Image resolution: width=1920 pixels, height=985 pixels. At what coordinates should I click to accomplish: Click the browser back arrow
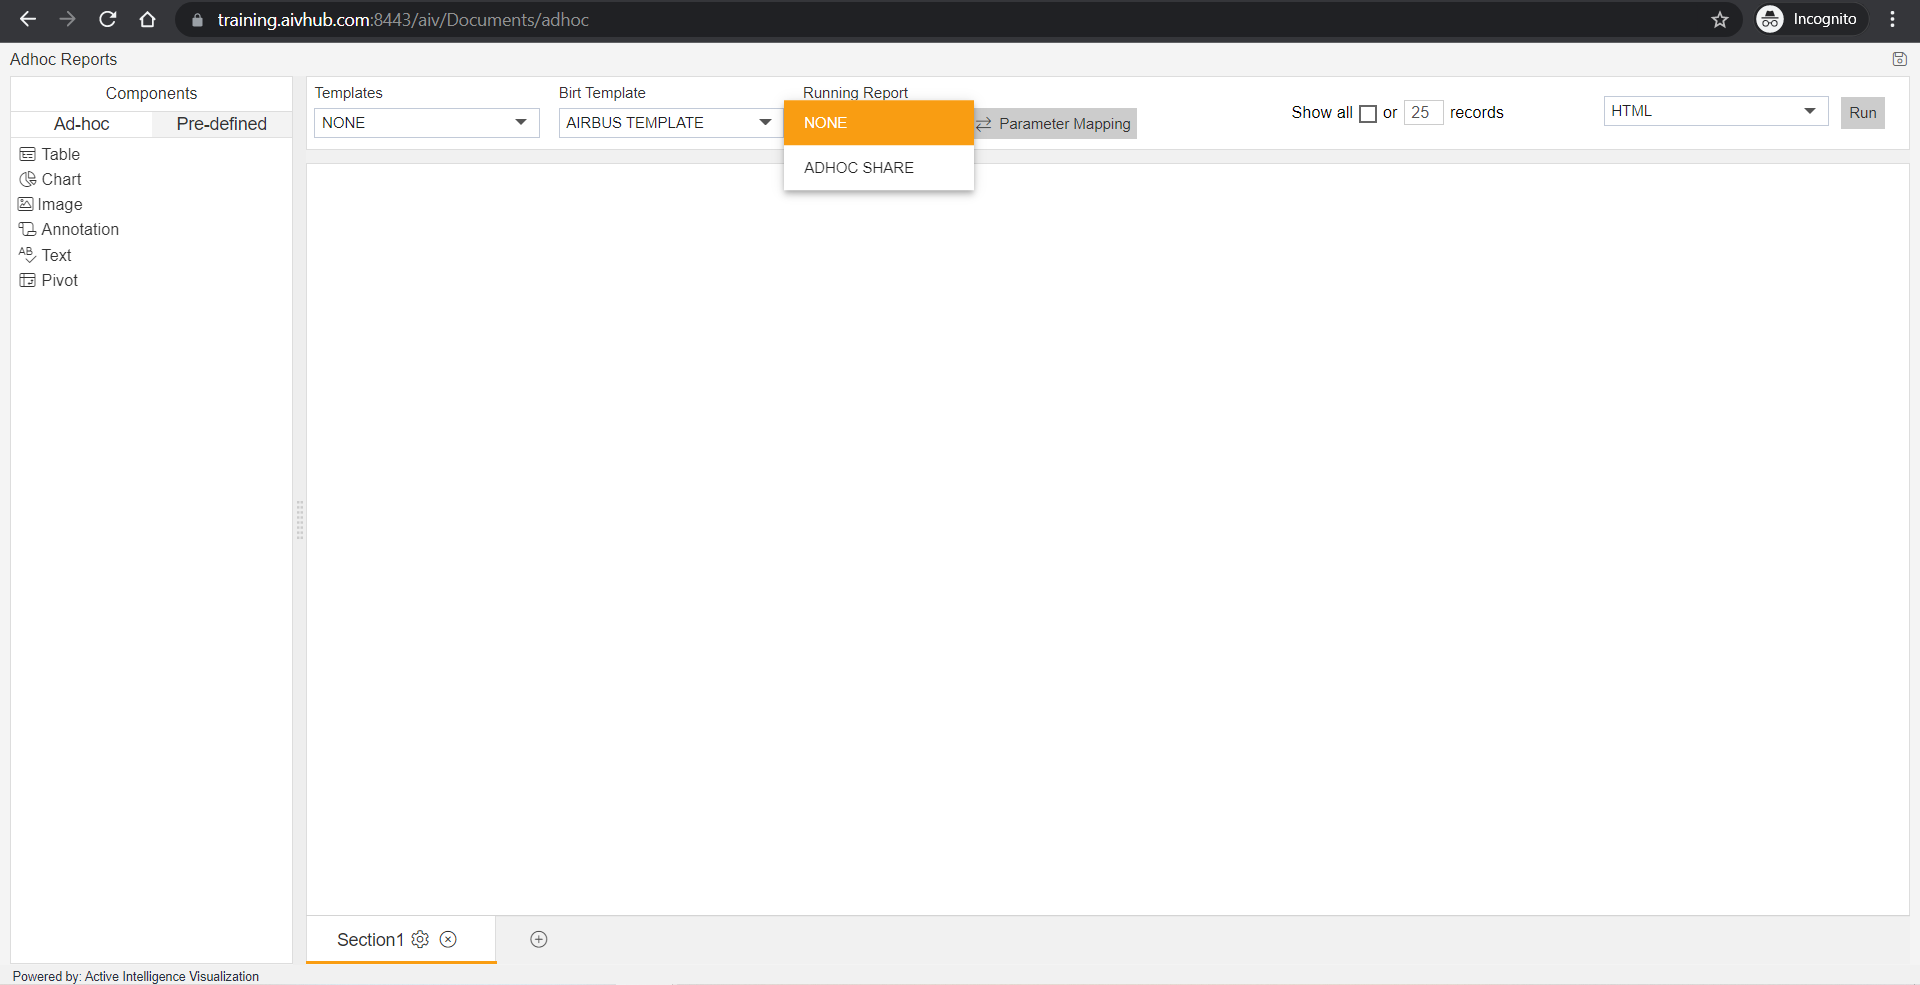[28, 19]
